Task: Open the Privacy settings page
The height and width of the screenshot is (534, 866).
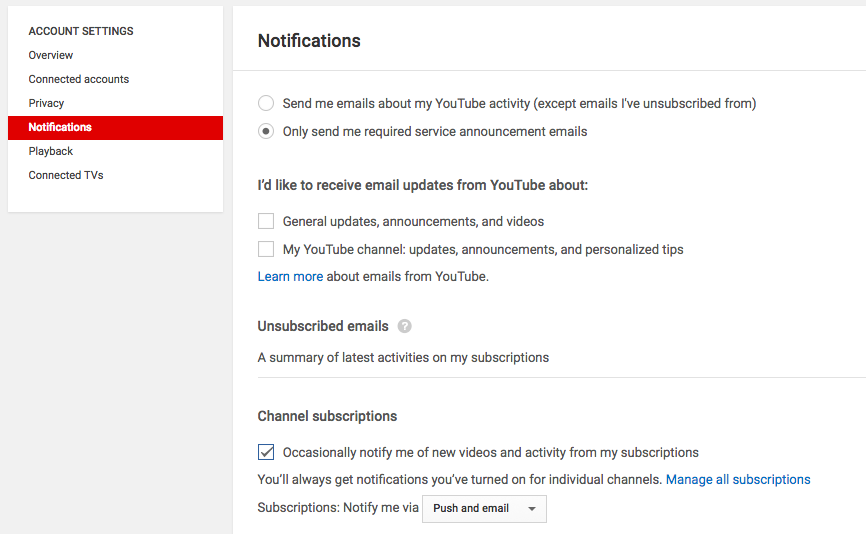Action: 46,103
